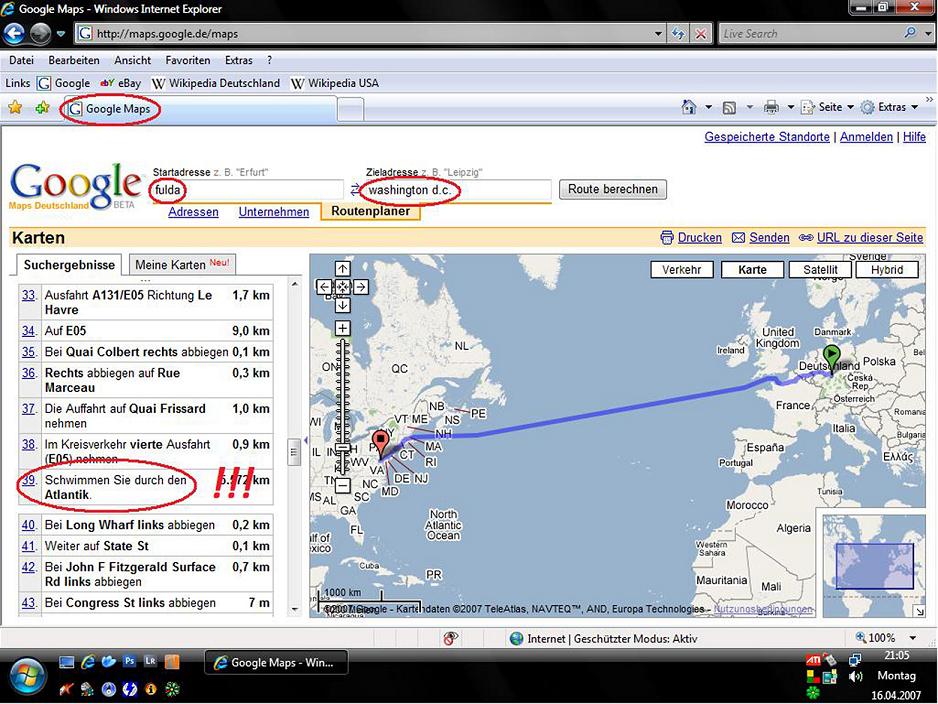Switch map to Karte view
This screenshot has width=938, height=704.
752,270
